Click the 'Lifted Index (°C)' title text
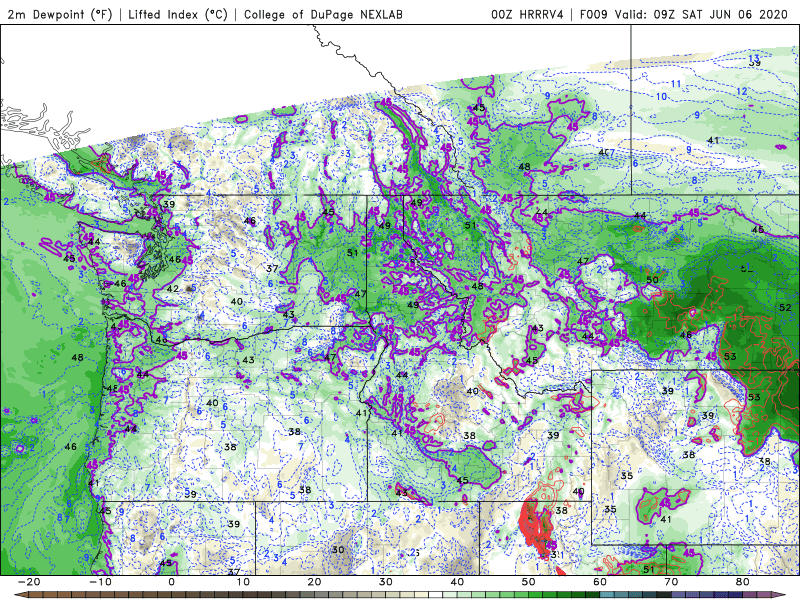800x600 pixels. [178, 14]
